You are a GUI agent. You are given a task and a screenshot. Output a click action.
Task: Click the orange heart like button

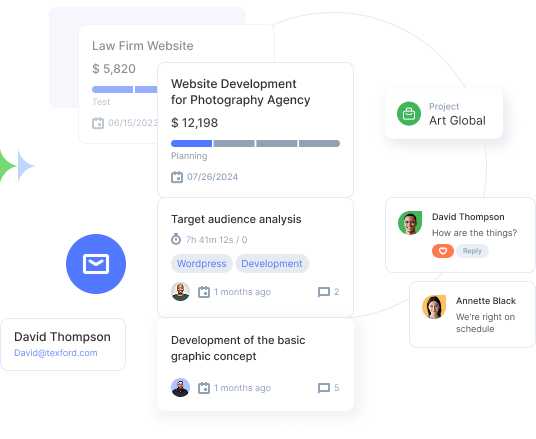tap(443, 251)
